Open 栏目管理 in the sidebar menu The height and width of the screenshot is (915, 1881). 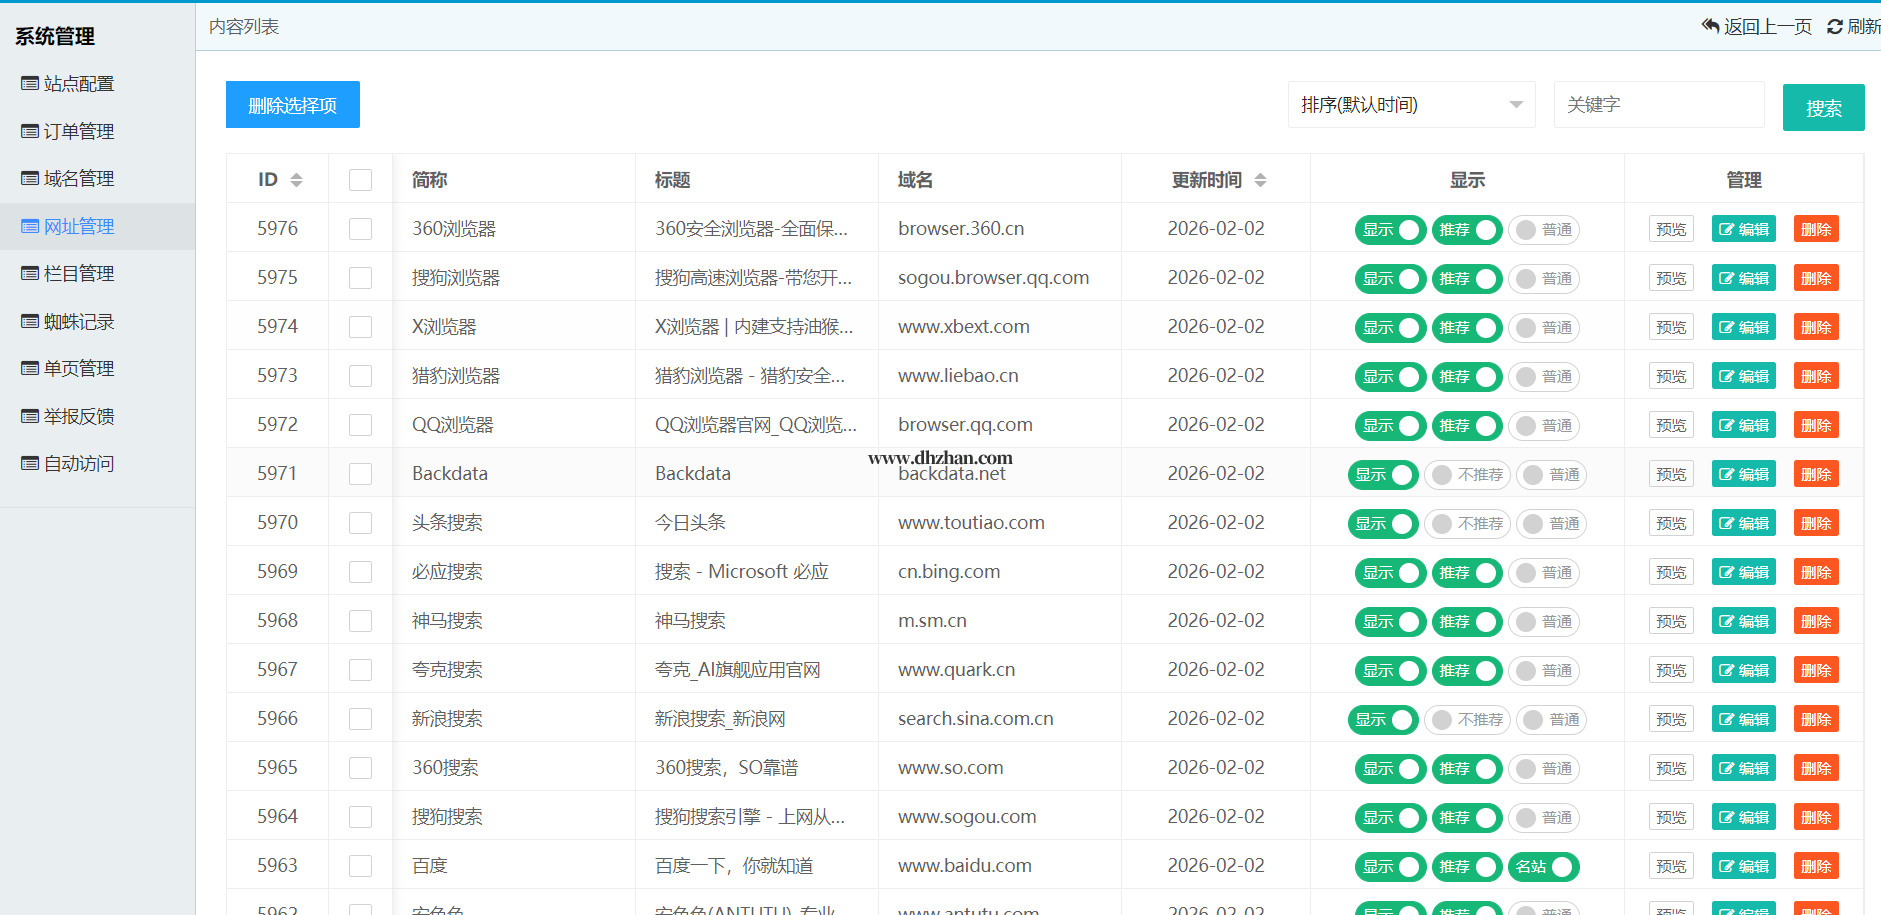(78, 274)
